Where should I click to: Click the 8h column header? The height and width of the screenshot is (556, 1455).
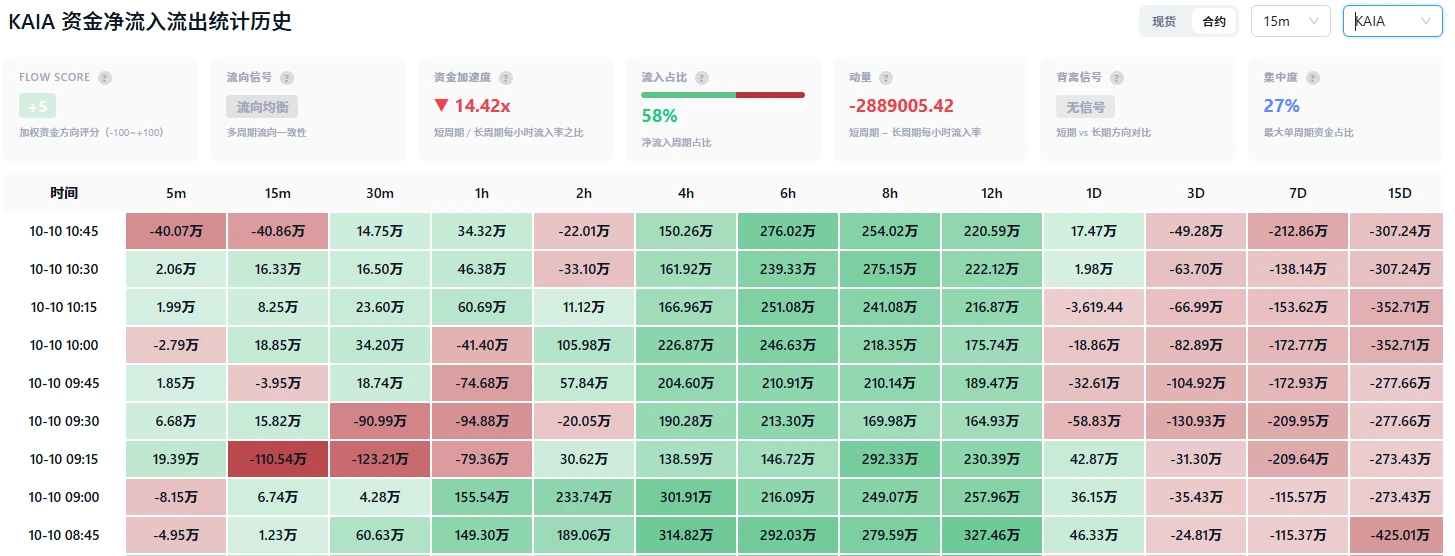click(890, 193)
